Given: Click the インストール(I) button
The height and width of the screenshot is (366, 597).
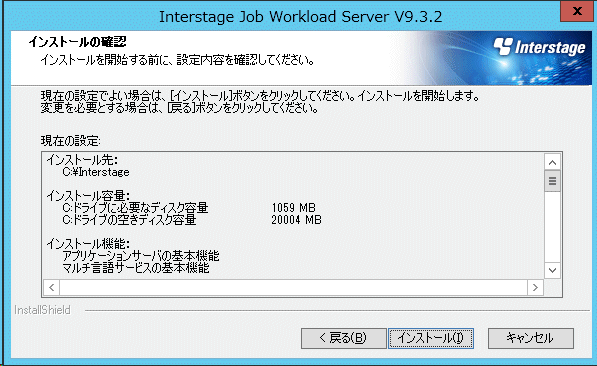Looking at the screenshot, I should (x=431, y=338).
